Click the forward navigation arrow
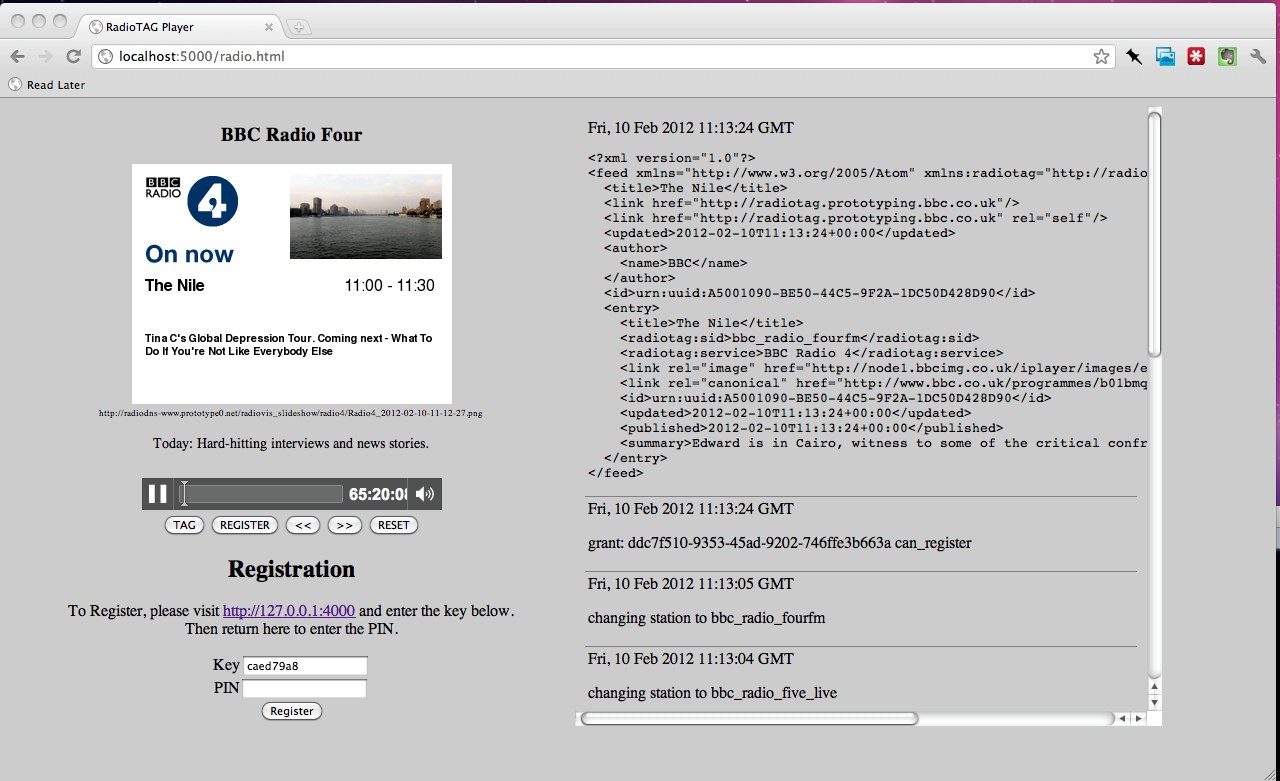This screenshot has width=1280, height=781. [x=46, y=56]
